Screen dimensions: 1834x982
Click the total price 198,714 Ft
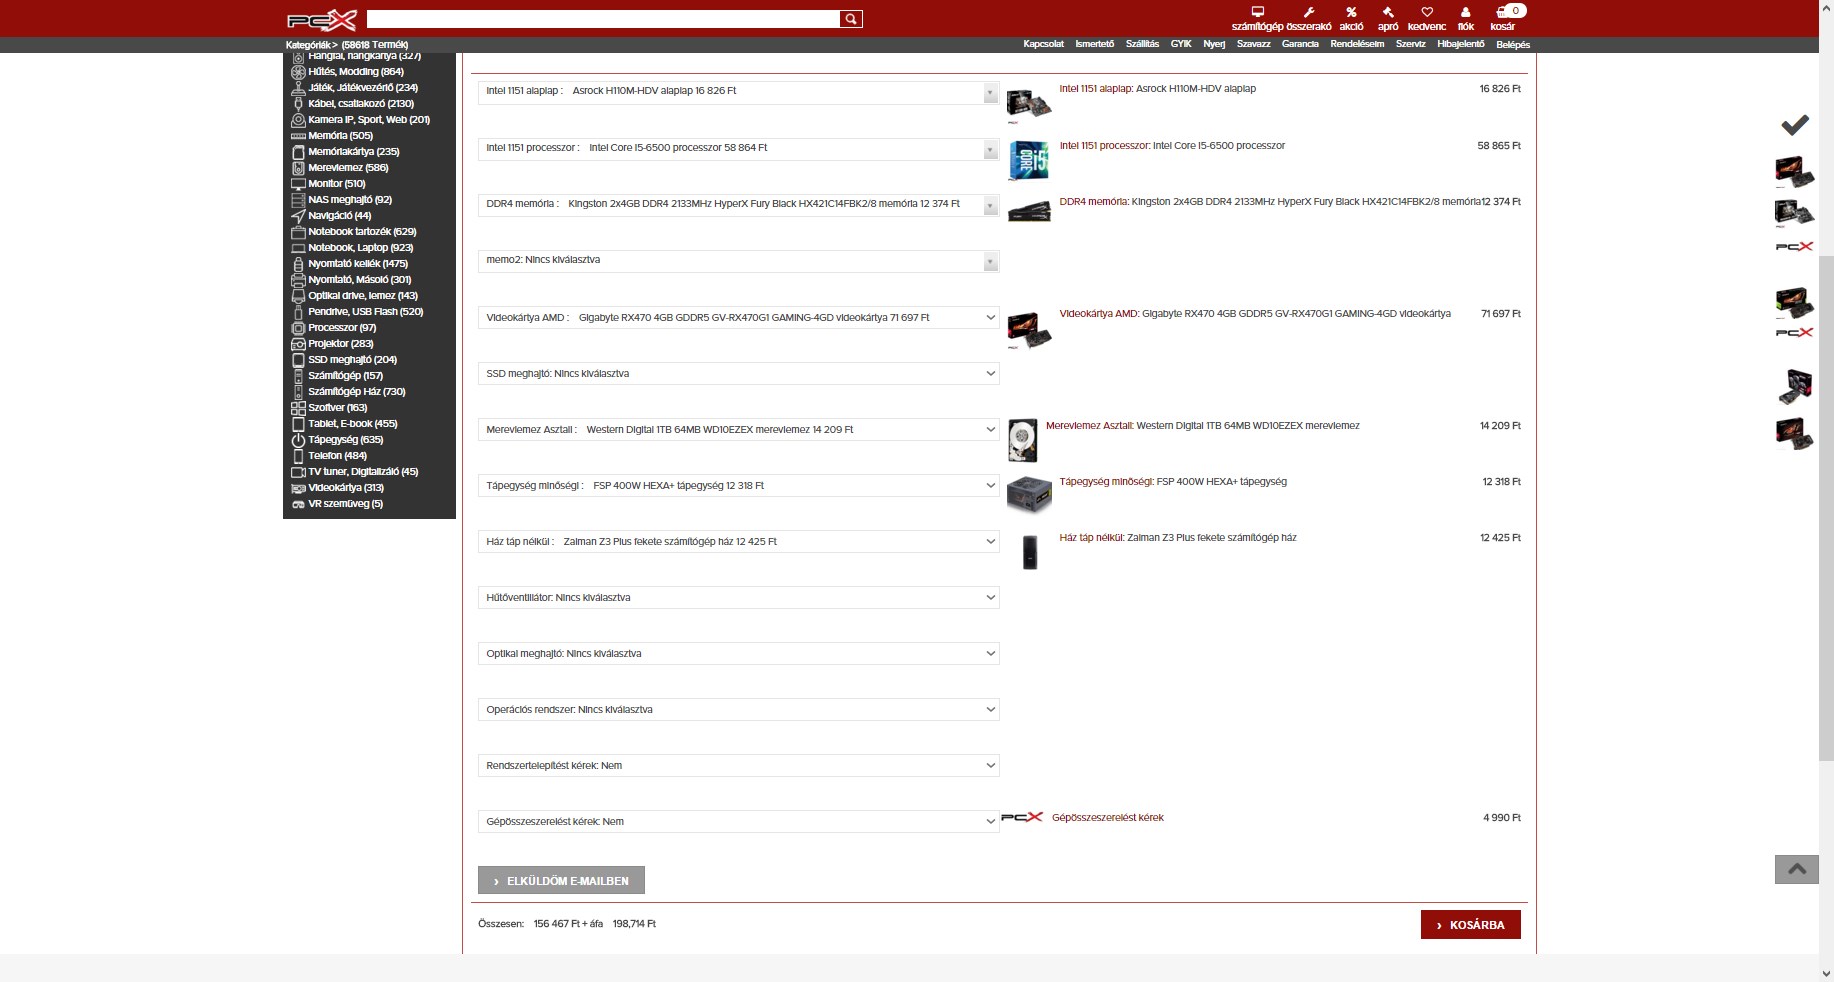[x=634, y=924]
